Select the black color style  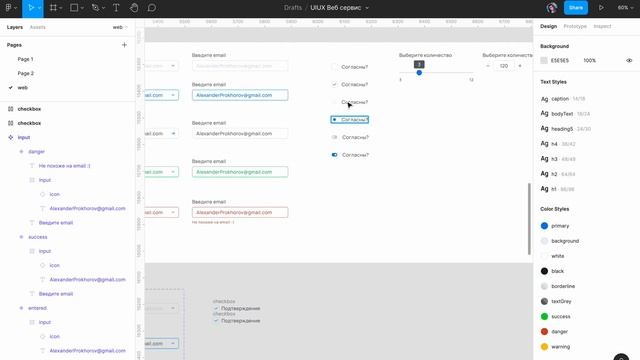click(x=552, y=271)
